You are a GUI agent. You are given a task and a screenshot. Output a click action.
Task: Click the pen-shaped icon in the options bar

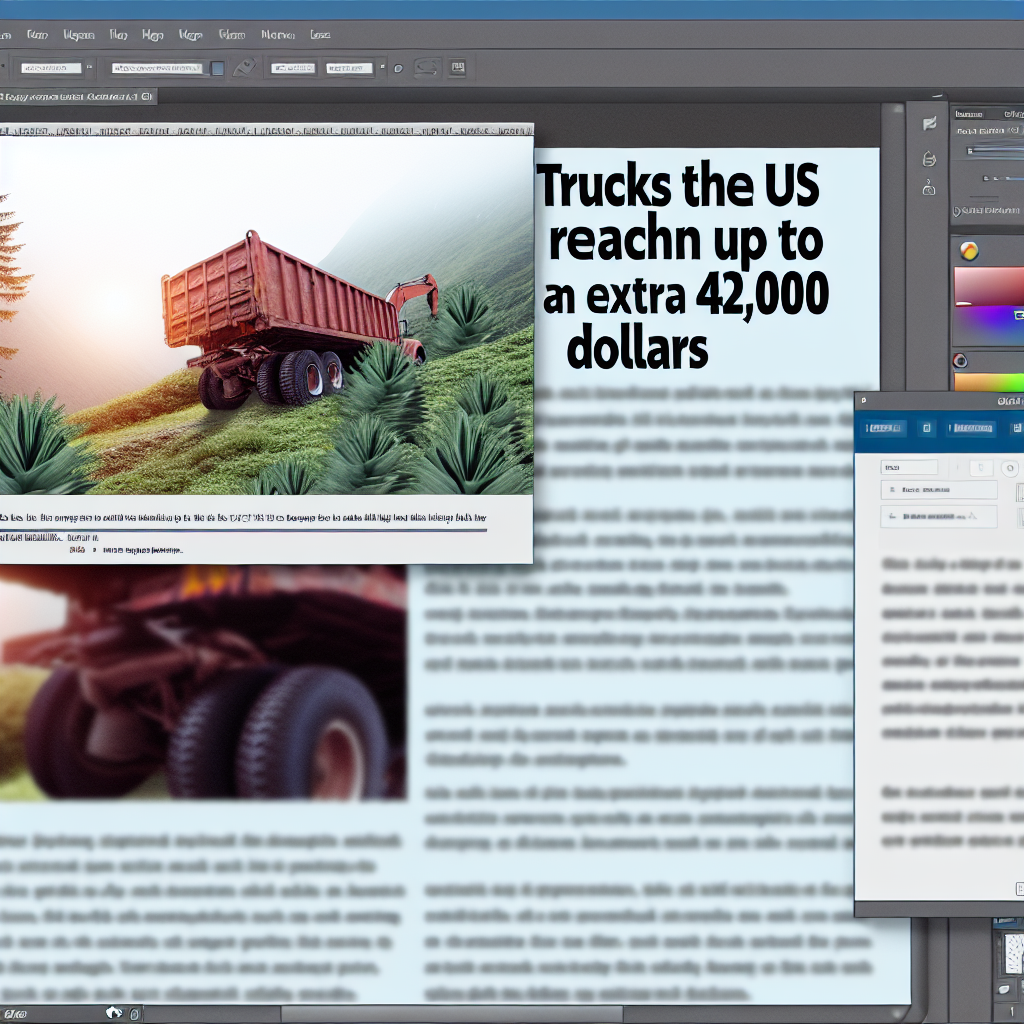[x=243, y=68]
